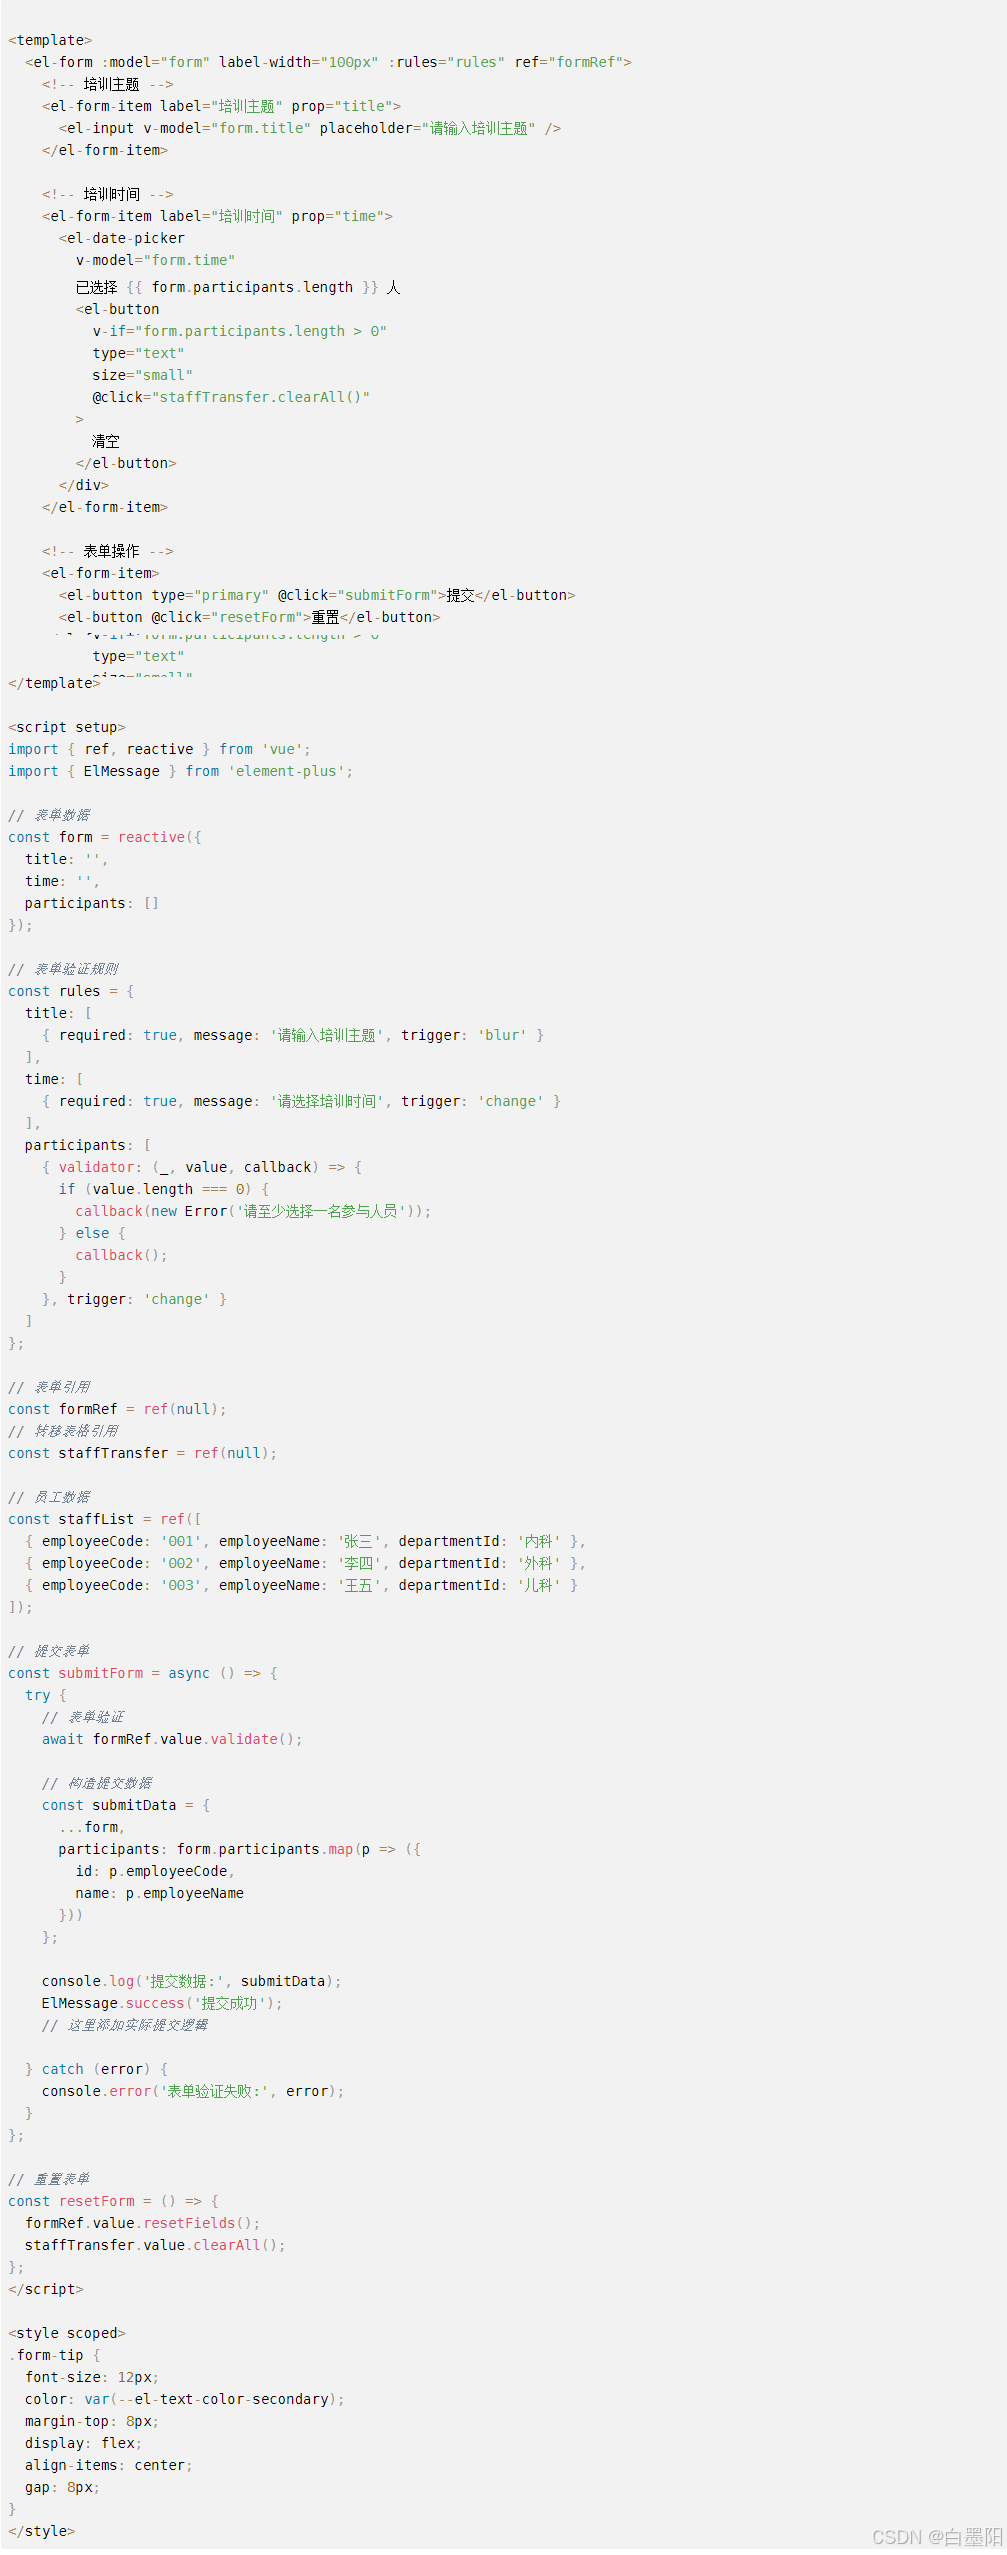
Task: Click the rule message '请选择培训时间' line
Action: [x=301, y=1101]
